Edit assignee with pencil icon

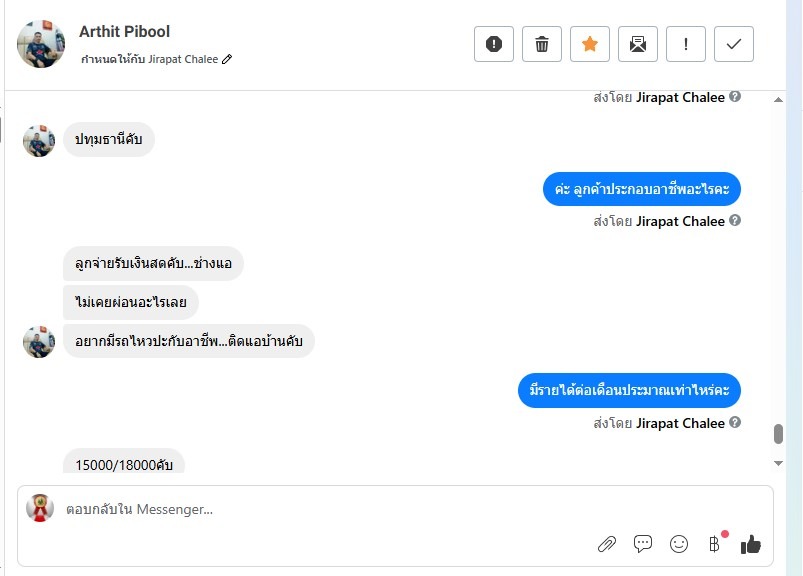[227, 60]
